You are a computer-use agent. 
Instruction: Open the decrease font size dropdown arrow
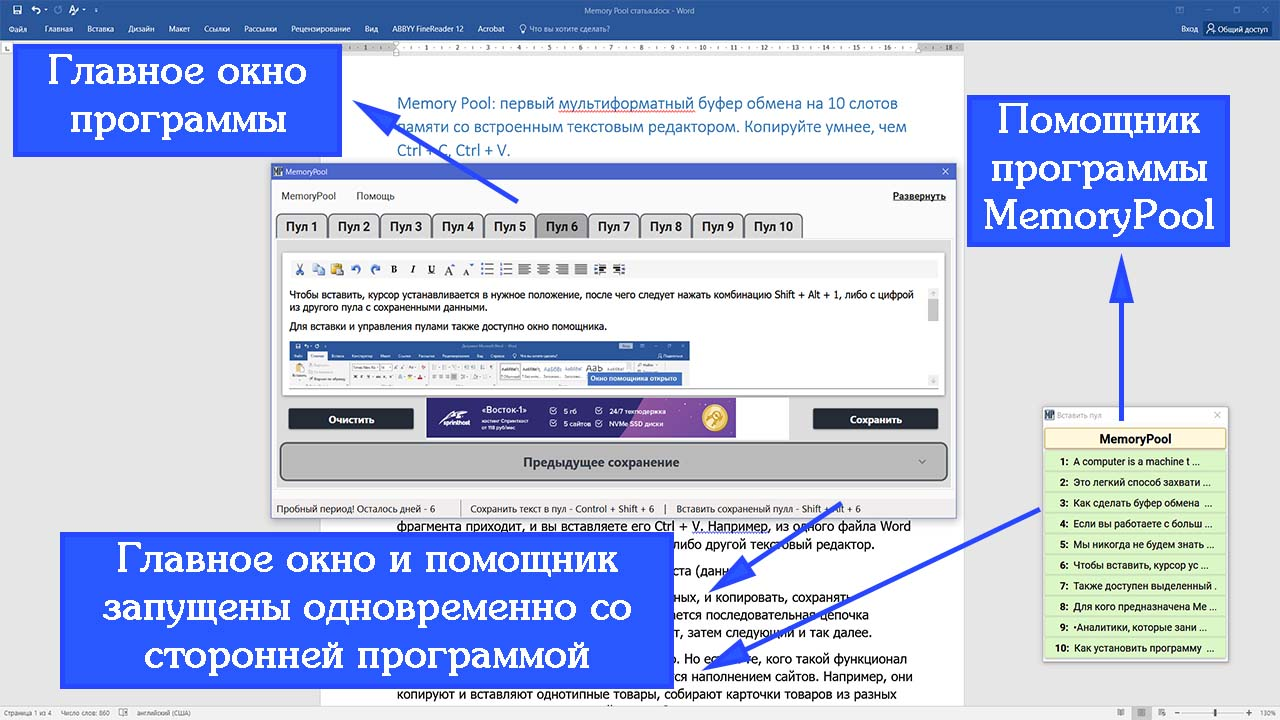pyautogui.click(x=473, y=263)
